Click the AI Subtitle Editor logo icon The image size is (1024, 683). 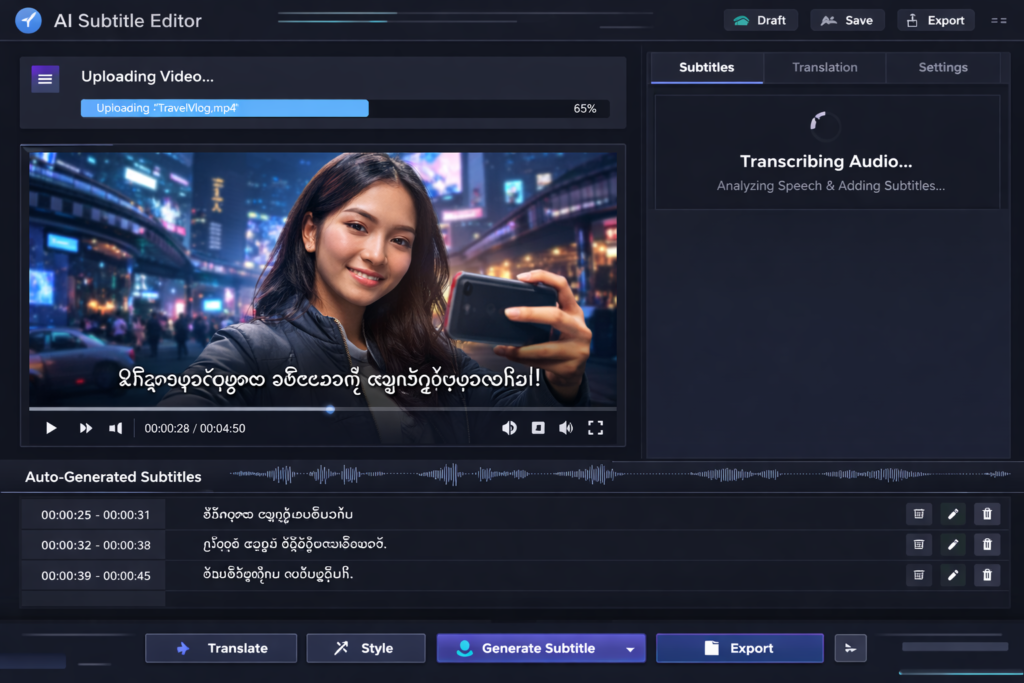(x=29, y=20)
